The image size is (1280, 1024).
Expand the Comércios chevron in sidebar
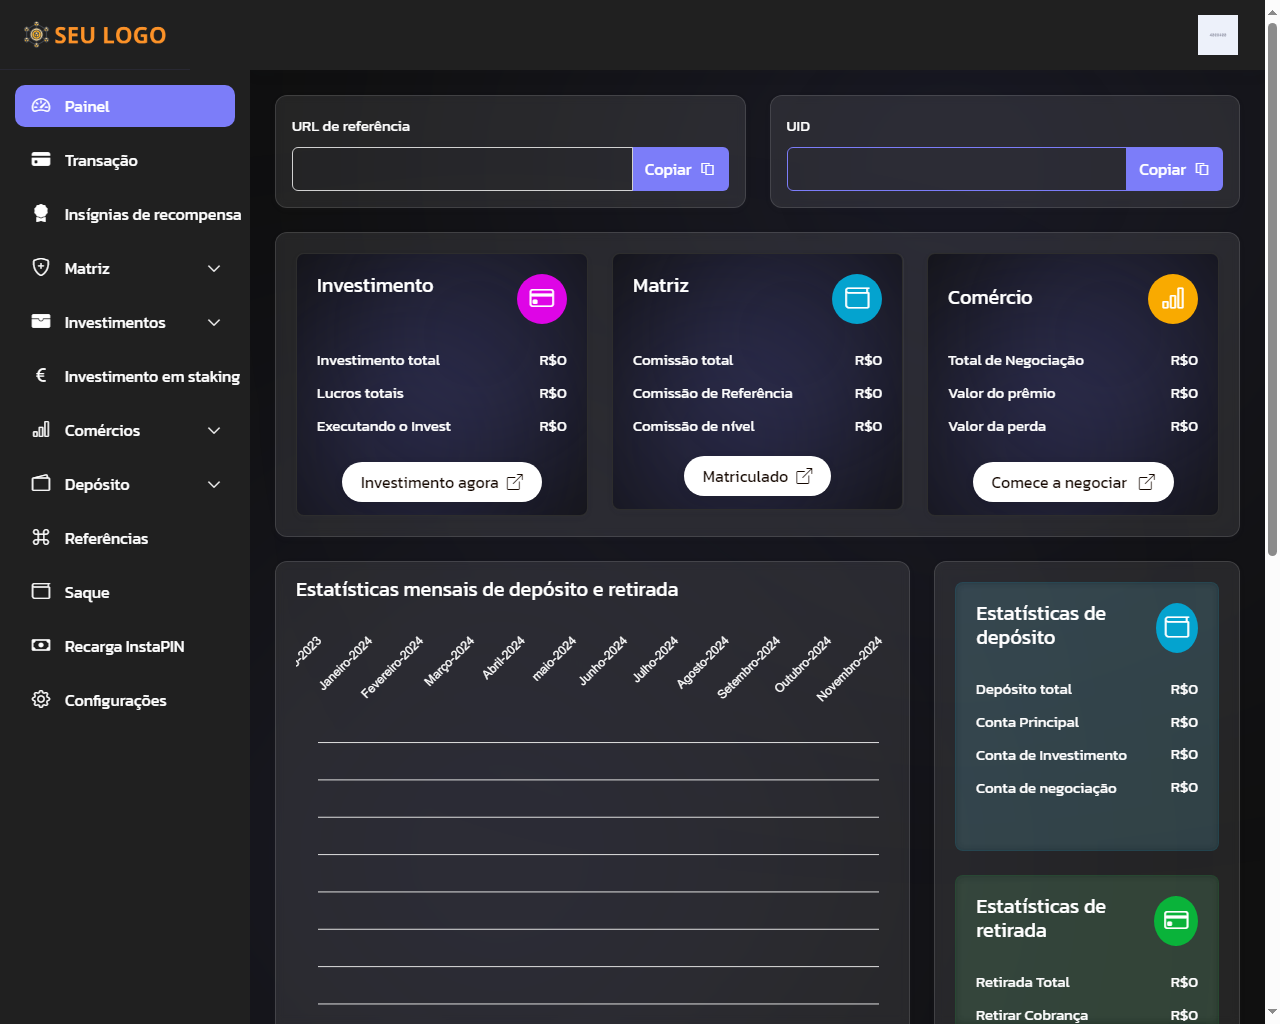coord(214,431)
